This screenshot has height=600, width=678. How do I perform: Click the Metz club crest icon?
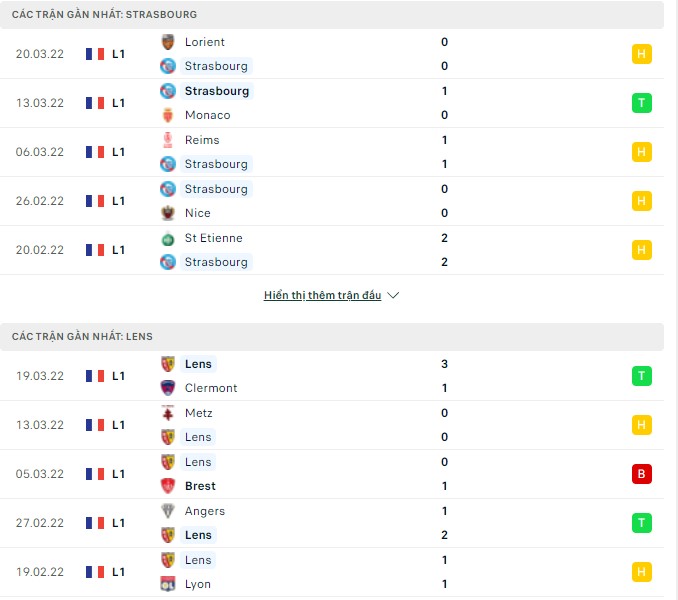coord(168,413)
